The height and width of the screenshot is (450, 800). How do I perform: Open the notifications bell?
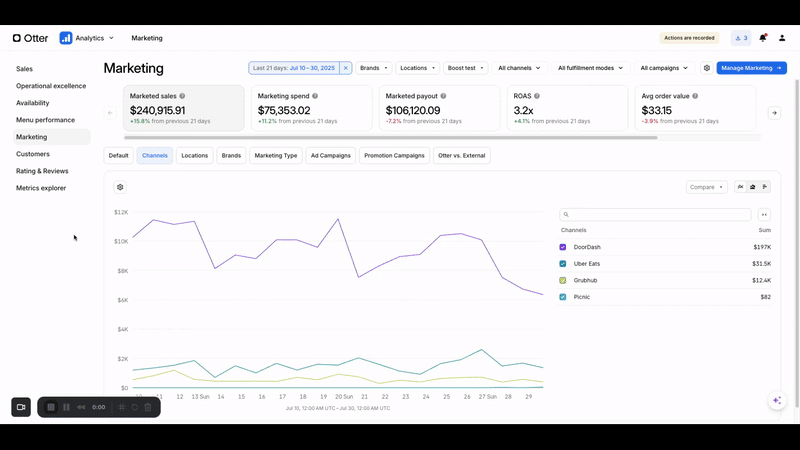pos(763,38)
